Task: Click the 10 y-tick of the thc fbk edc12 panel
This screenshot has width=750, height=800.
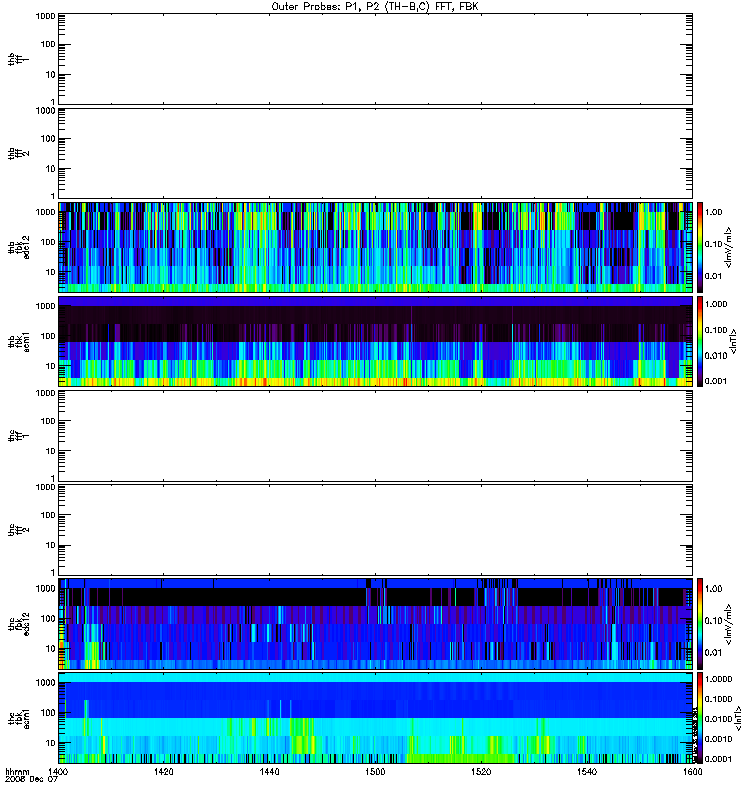Action: pyautogui.click(x=51, y=649)
